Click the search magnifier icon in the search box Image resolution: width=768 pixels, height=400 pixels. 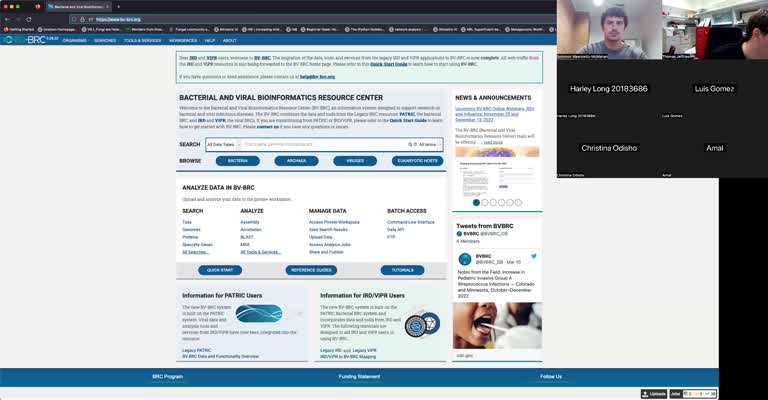(x=410, y=144)
